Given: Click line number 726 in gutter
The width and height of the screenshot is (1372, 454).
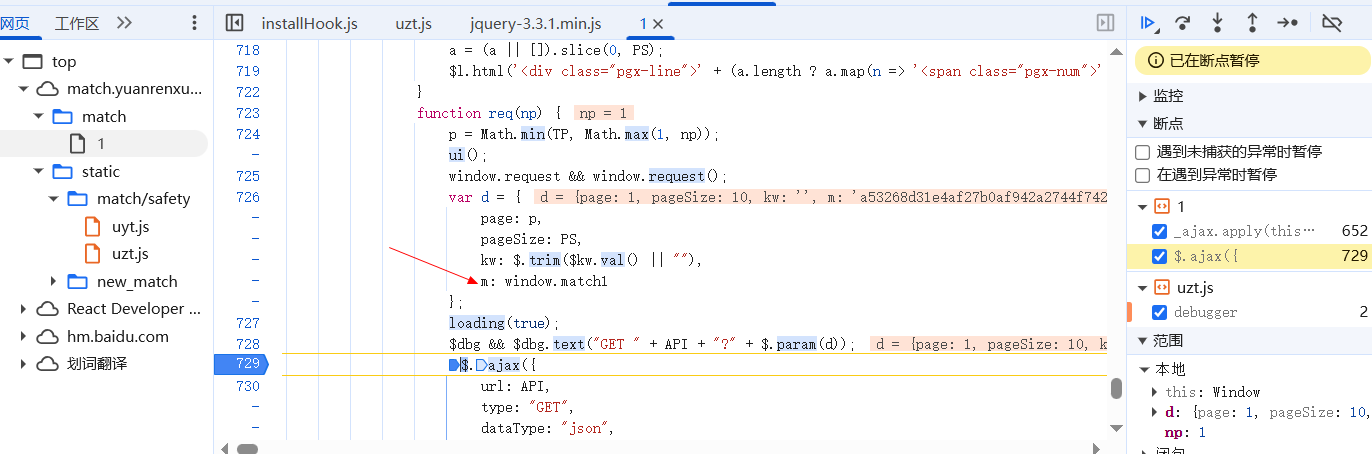Looking at the screenshot, I should tap(247, 197).
